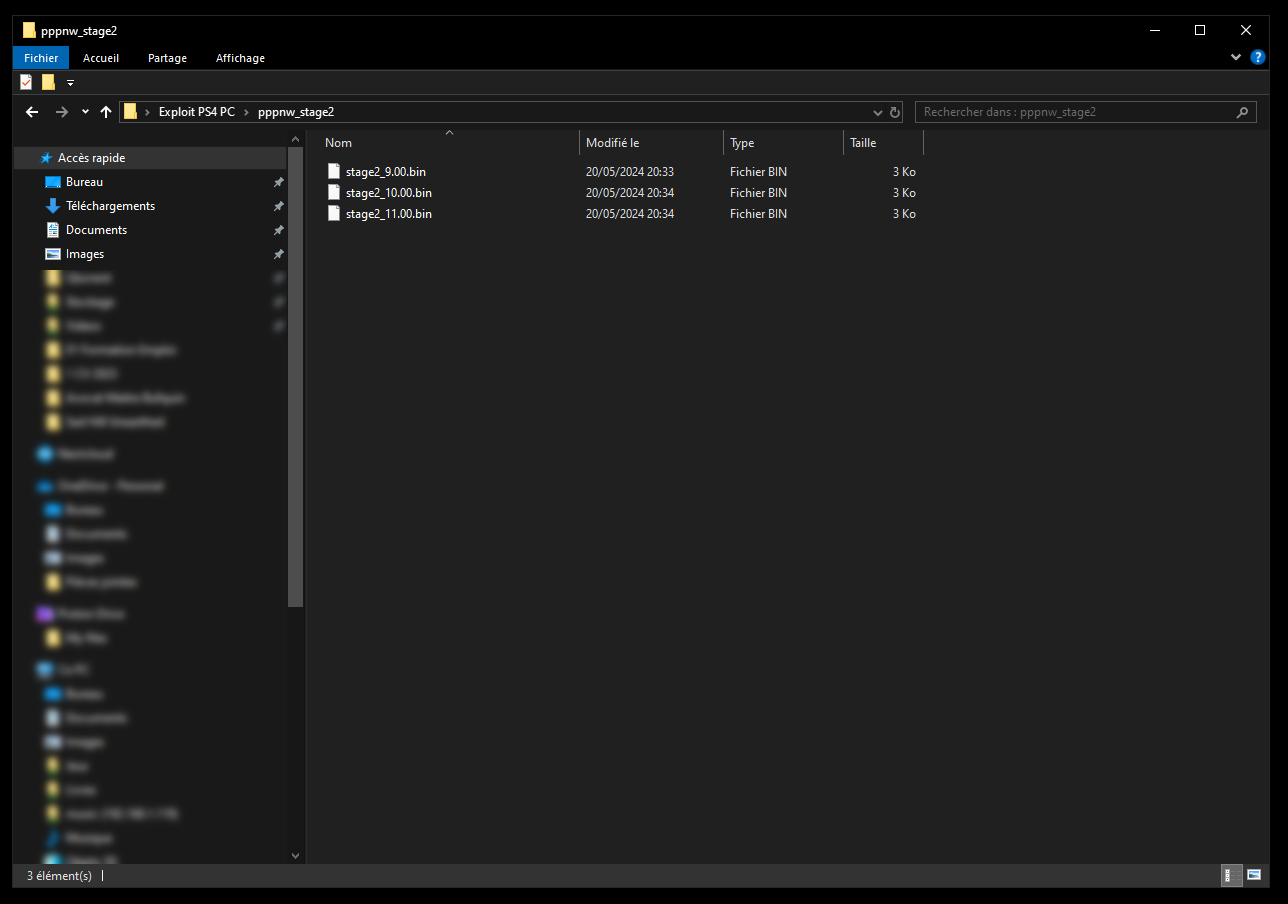Click the folder icon in the address bar
The width and height of the screenshot is (1288, 904).
click(131, 112)
